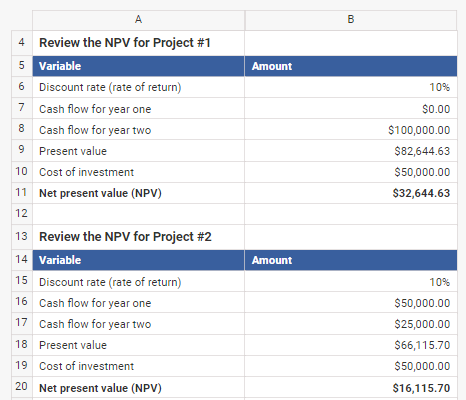The width and height of the screenshot is (466, 400).
Task: Select row 16 header
Action: tap(22, 302)
